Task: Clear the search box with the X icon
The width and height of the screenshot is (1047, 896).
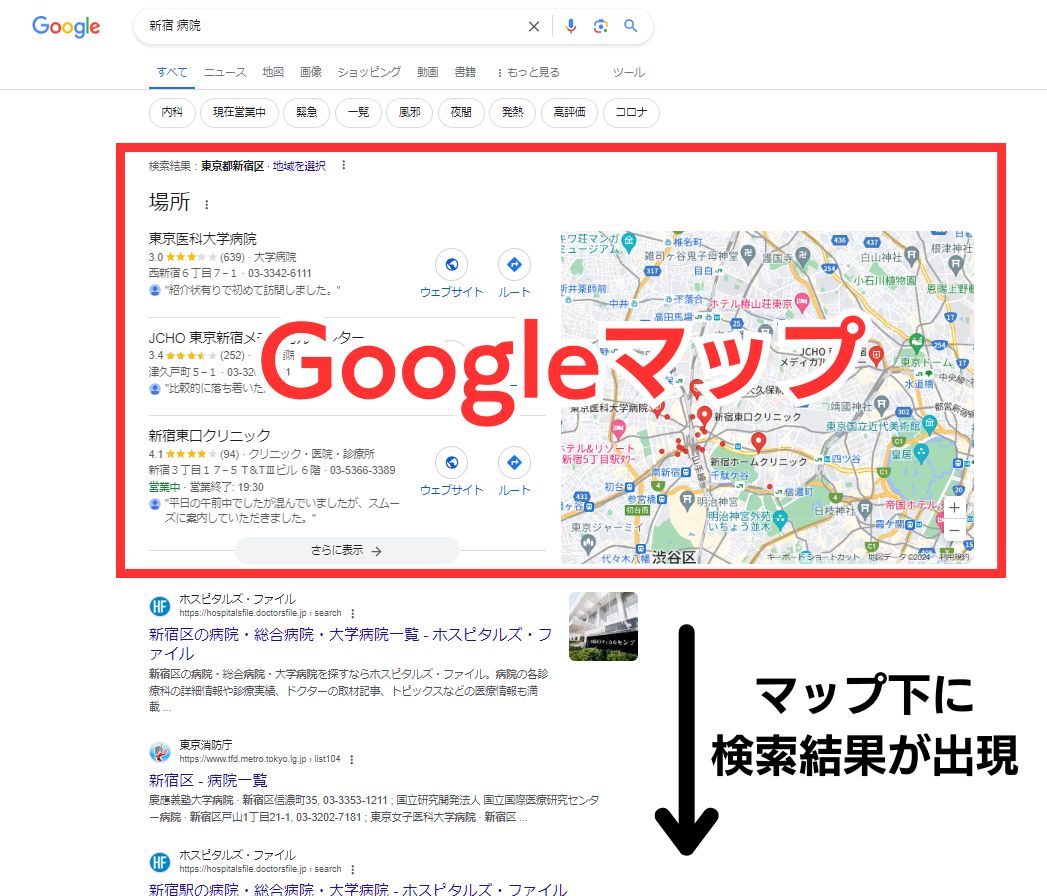Action: 534,26
